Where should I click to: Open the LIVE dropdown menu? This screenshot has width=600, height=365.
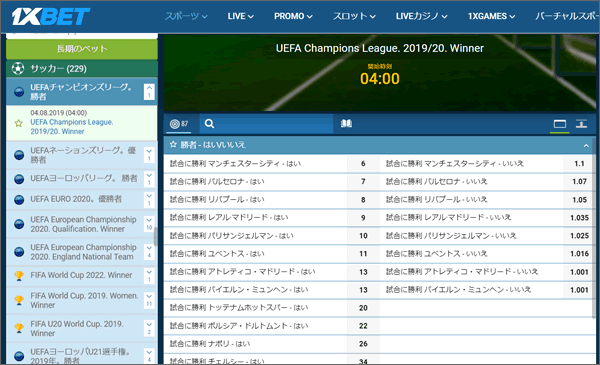241,16
